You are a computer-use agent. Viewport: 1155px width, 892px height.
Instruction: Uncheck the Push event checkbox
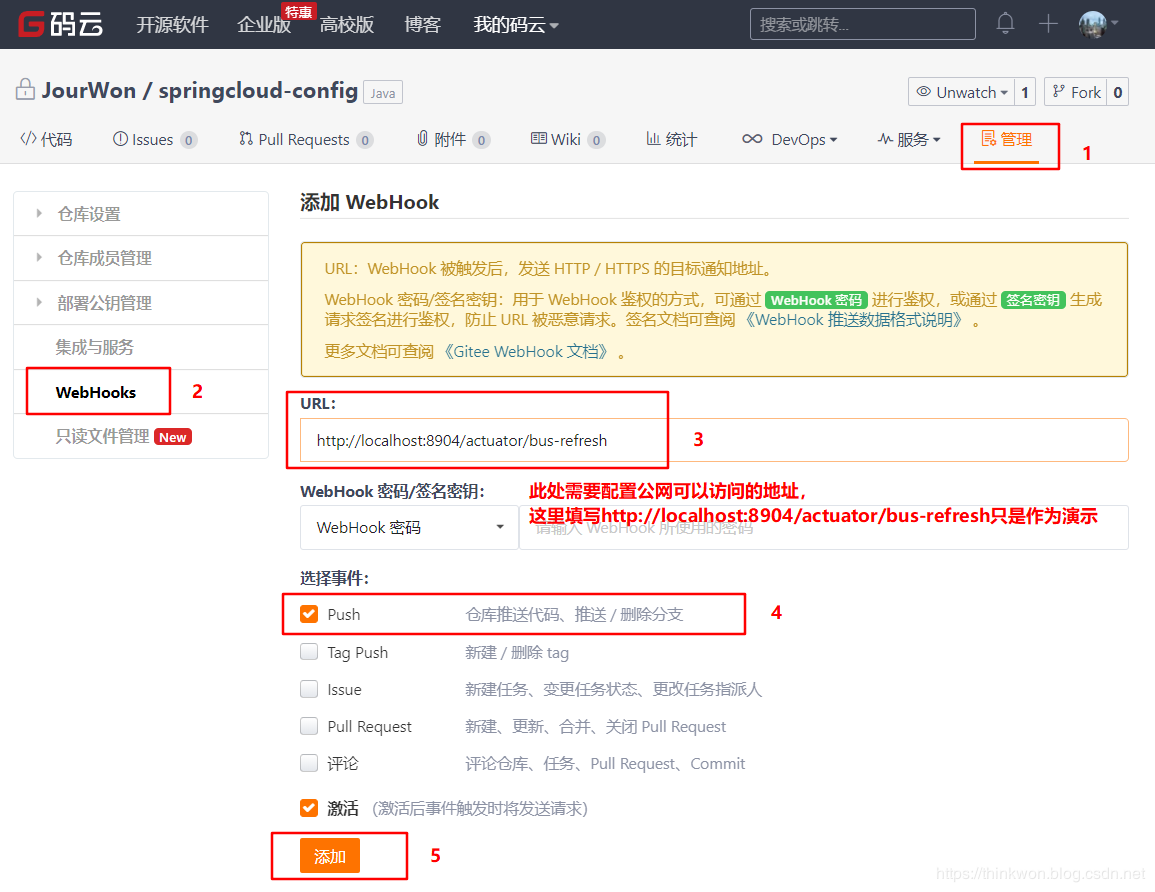click(310, 614)
